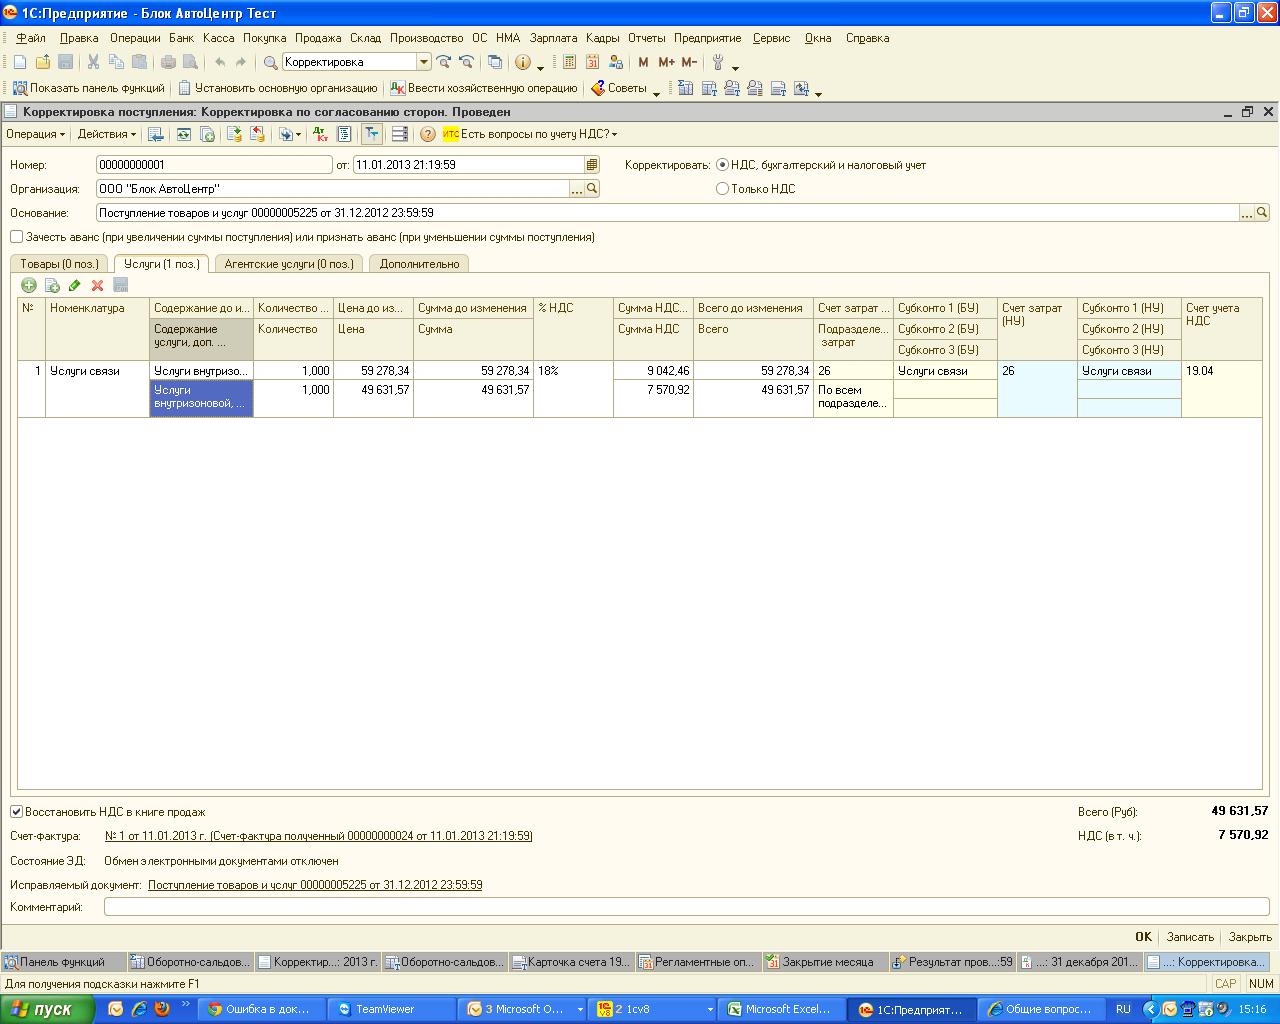Switch to the 'Товары (0 поз.)' tab
The width and height of the screenshot is (1280, 1024).
pyautogui.click(x=59, y=264)
